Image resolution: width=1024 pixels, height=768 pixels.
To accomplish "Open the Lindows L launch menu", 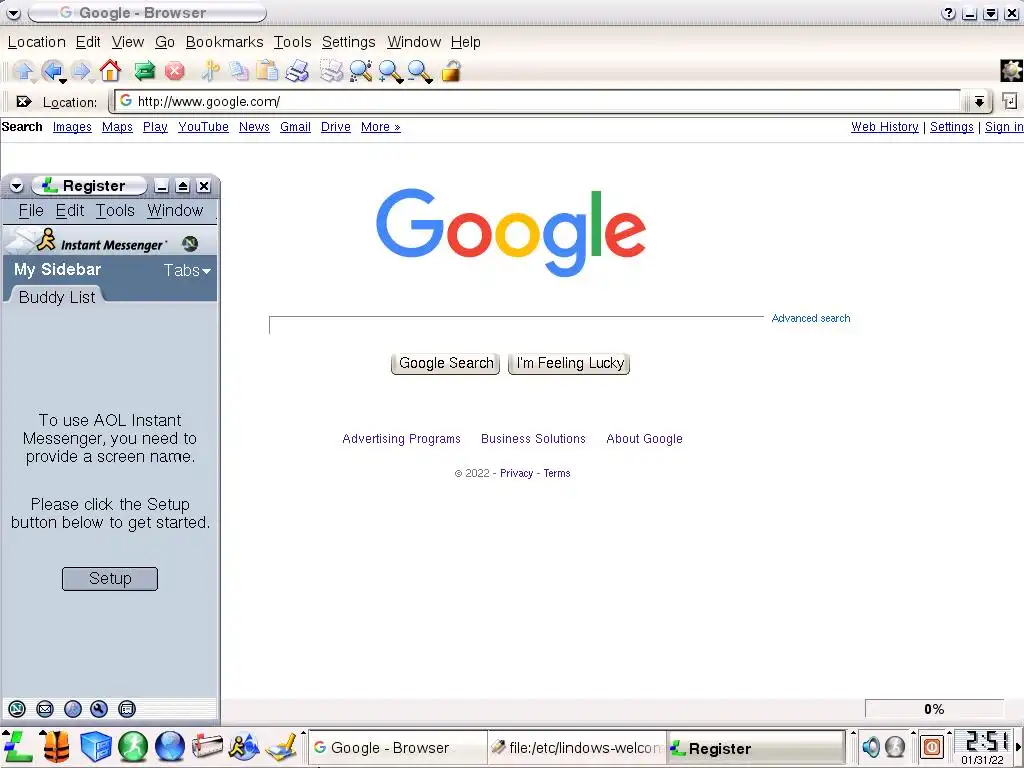I will (18, 746).
